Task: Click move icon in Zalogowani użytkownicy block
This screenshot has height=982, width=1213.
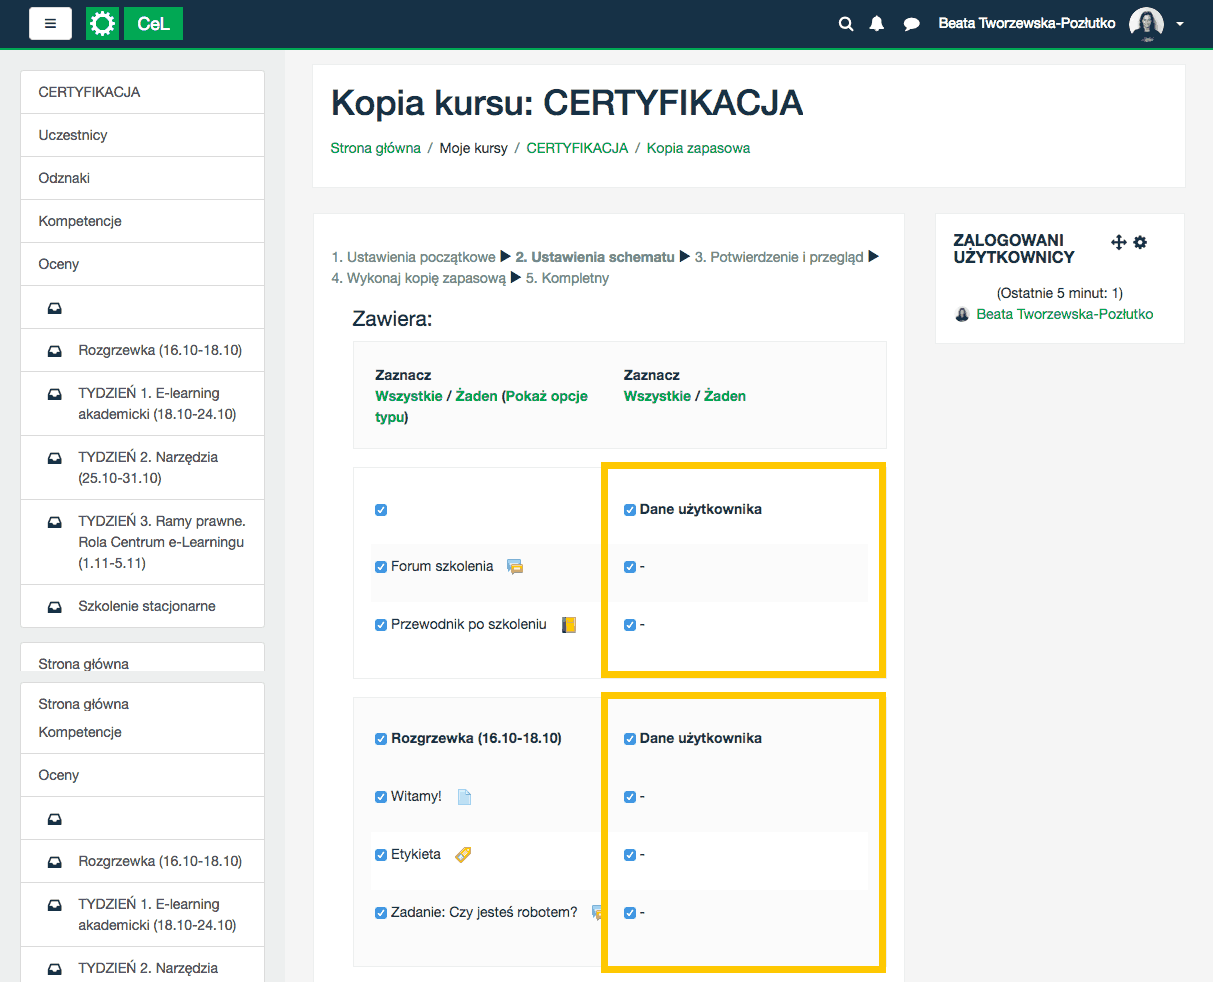Action: [1119, 242]
